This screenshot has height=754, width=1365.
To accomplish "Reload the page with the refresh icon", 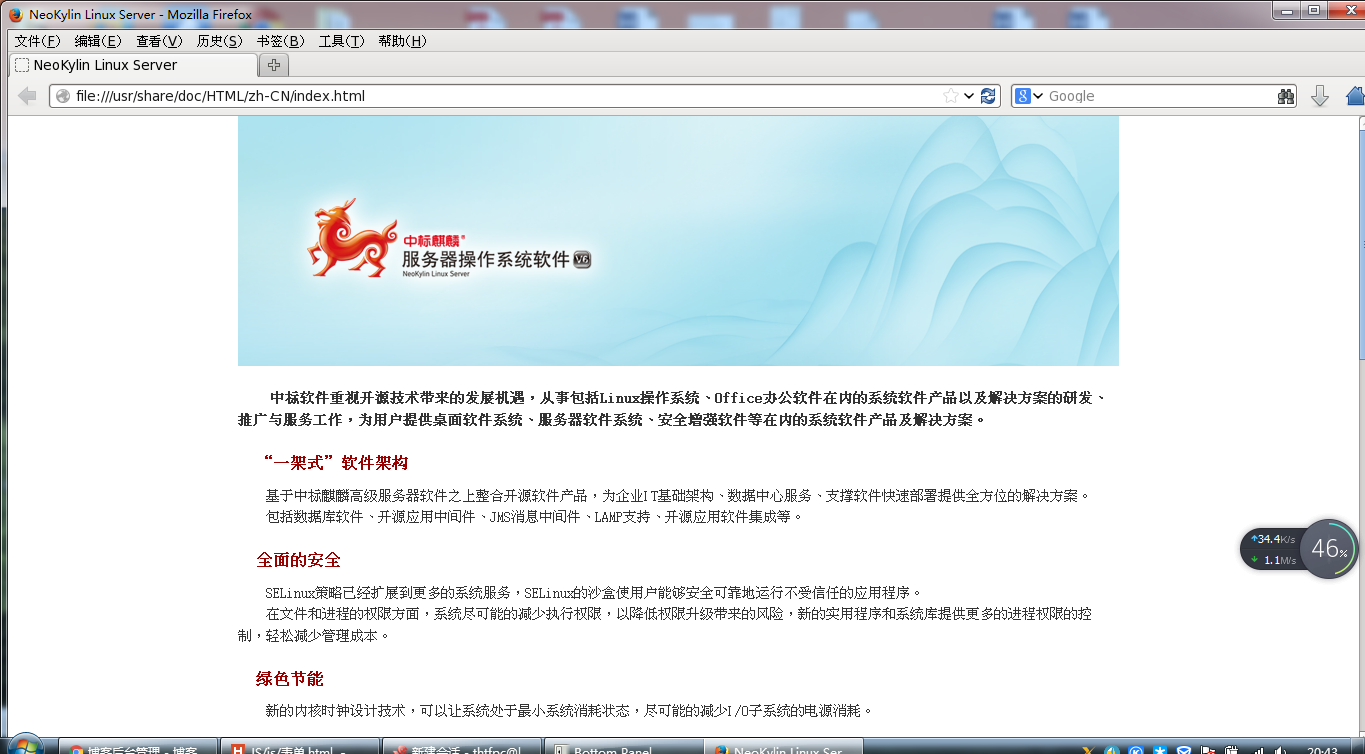I will pyautogui.click(x=988, y=96).
